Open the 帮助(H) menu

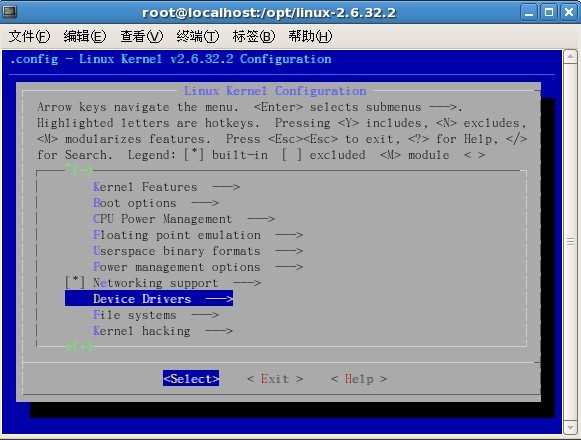point(310,36)
